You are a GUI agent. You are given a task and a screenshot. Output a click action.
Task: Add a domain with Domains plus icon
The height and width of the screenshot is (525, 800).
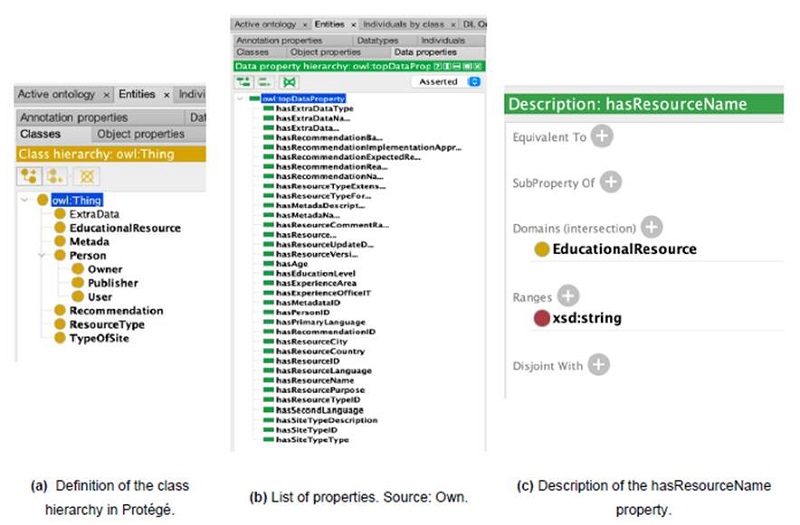point(652,227)
